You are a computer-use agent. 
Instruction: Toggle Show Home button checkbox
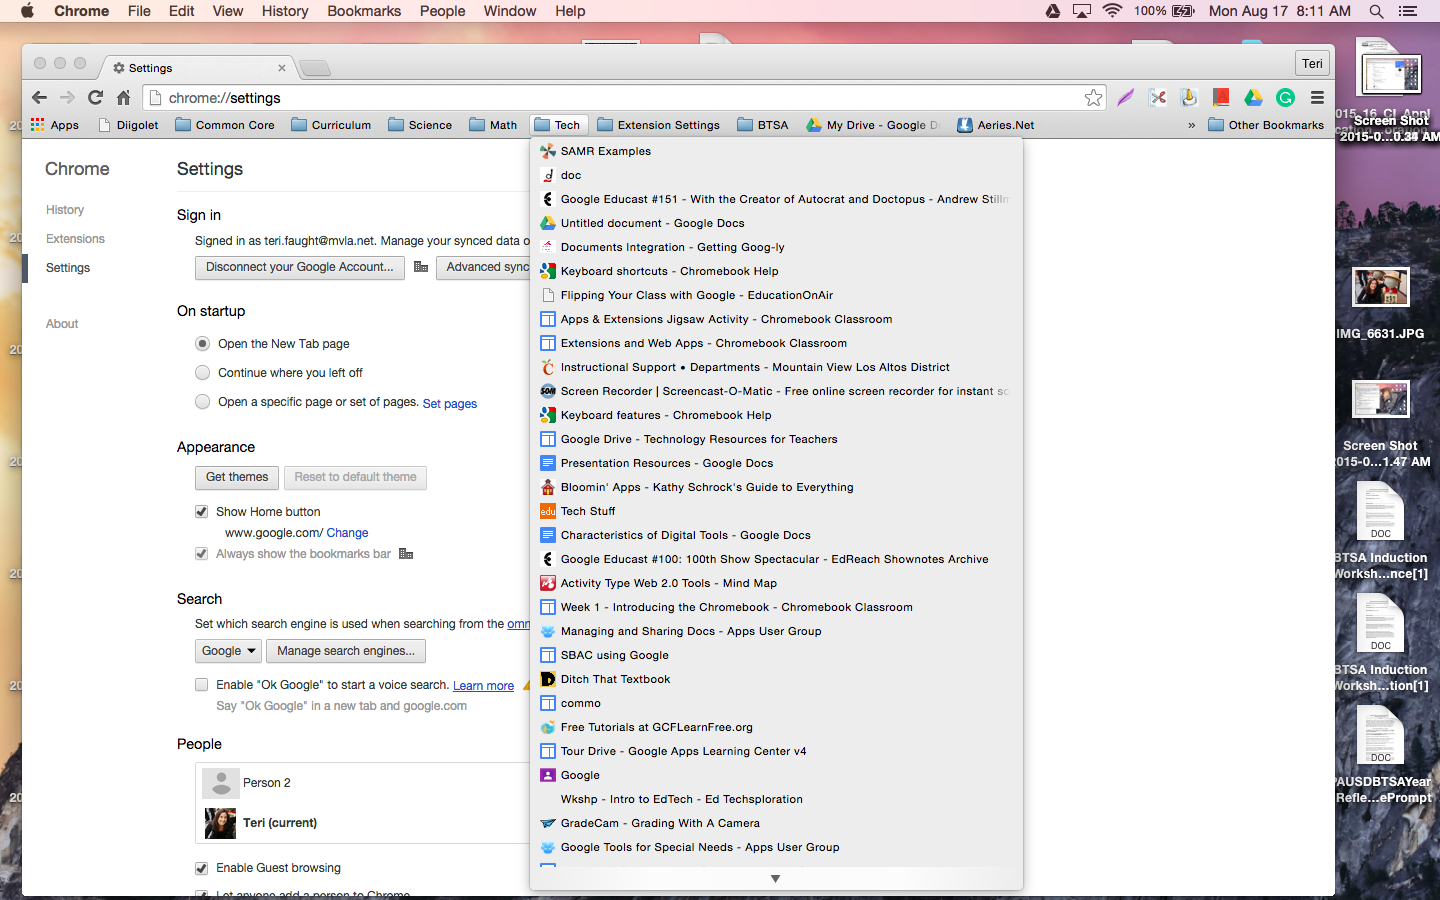(x=202, y=512)
